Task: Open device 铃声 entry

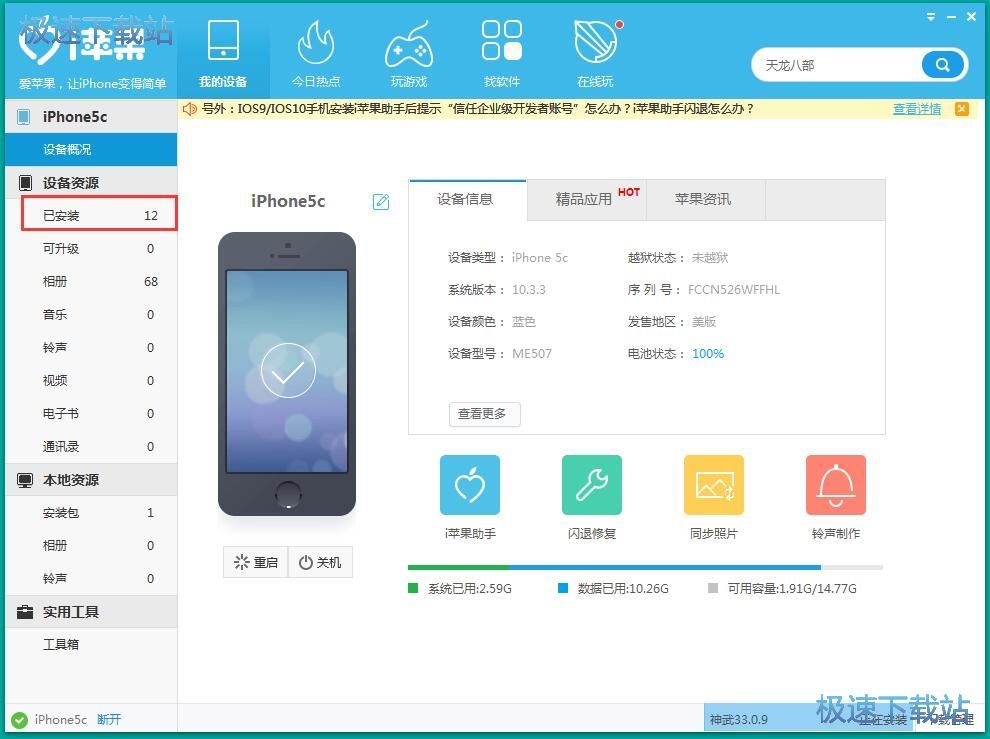Action: [91, 347]
